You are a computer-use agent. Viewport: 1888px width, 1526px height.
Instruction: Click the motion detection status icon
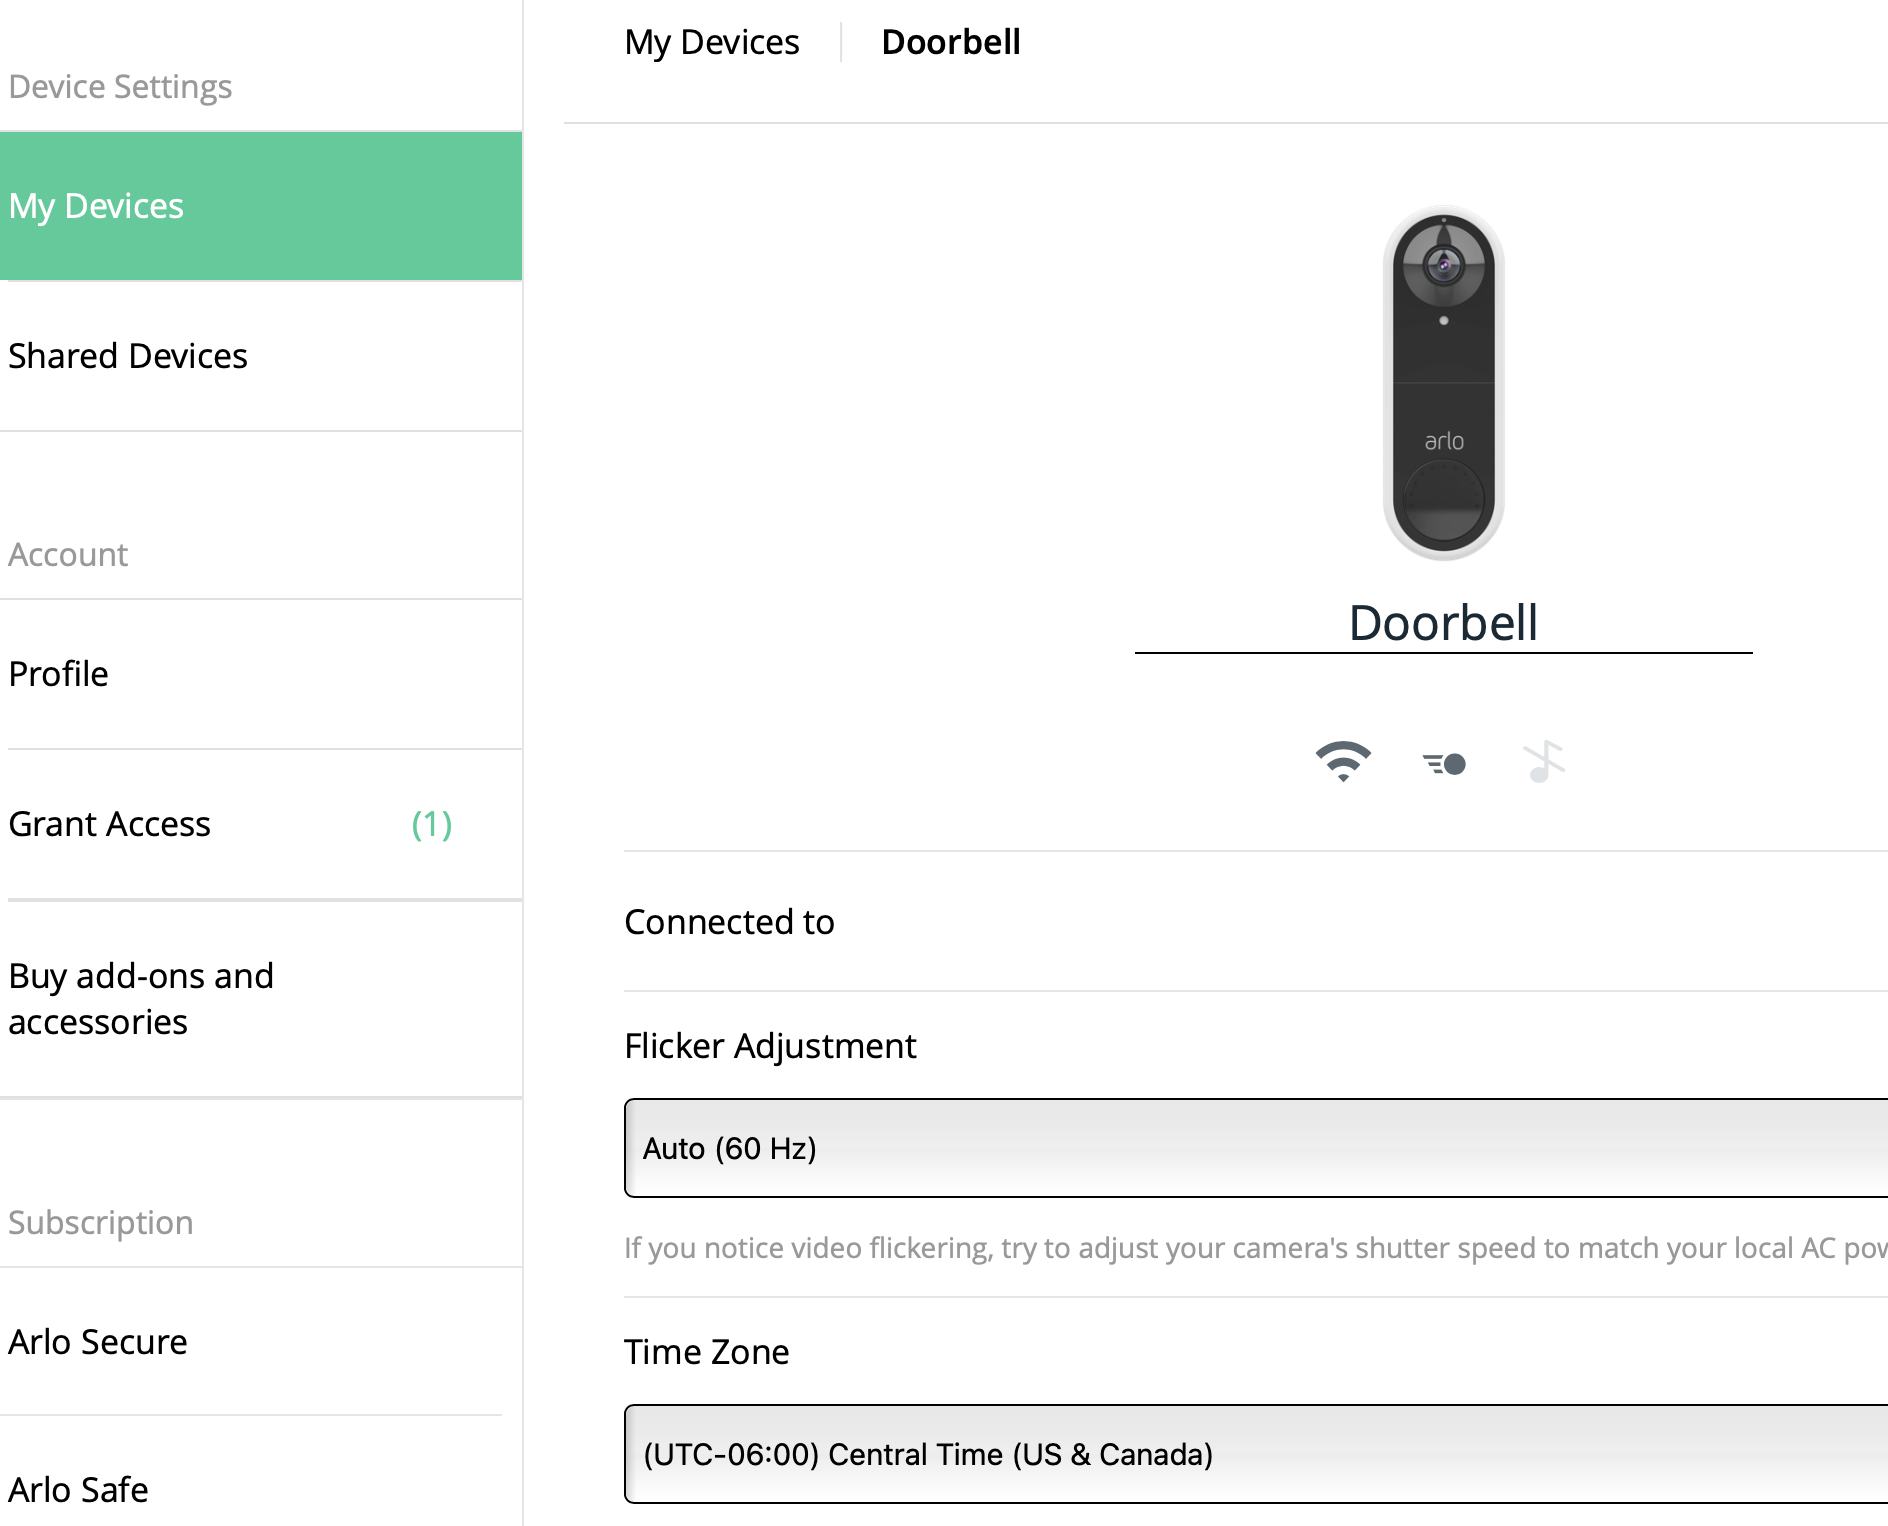tap(1444, 764)
